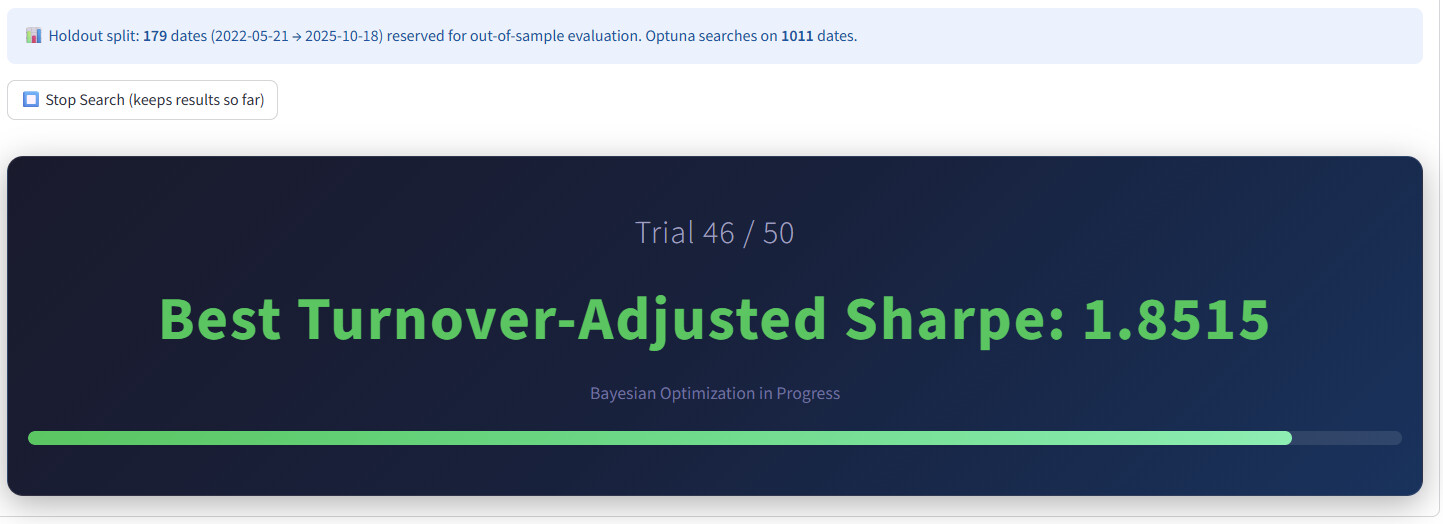
Task: Click the blank area of the dark optimization card
Action: [250, 220]
